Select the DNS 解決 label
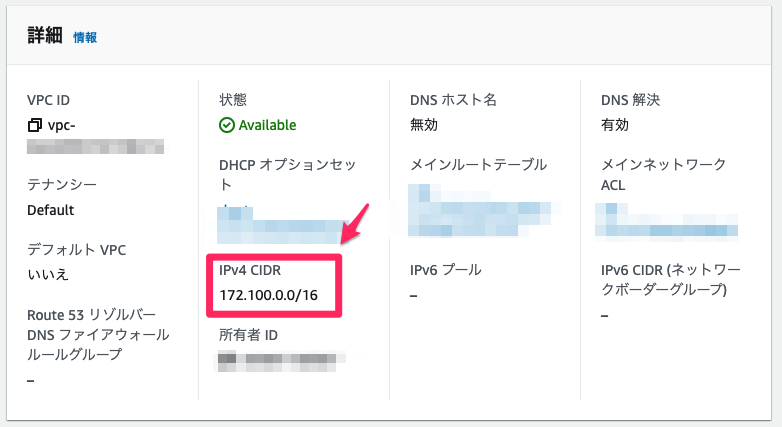 (x=630, y=100)
